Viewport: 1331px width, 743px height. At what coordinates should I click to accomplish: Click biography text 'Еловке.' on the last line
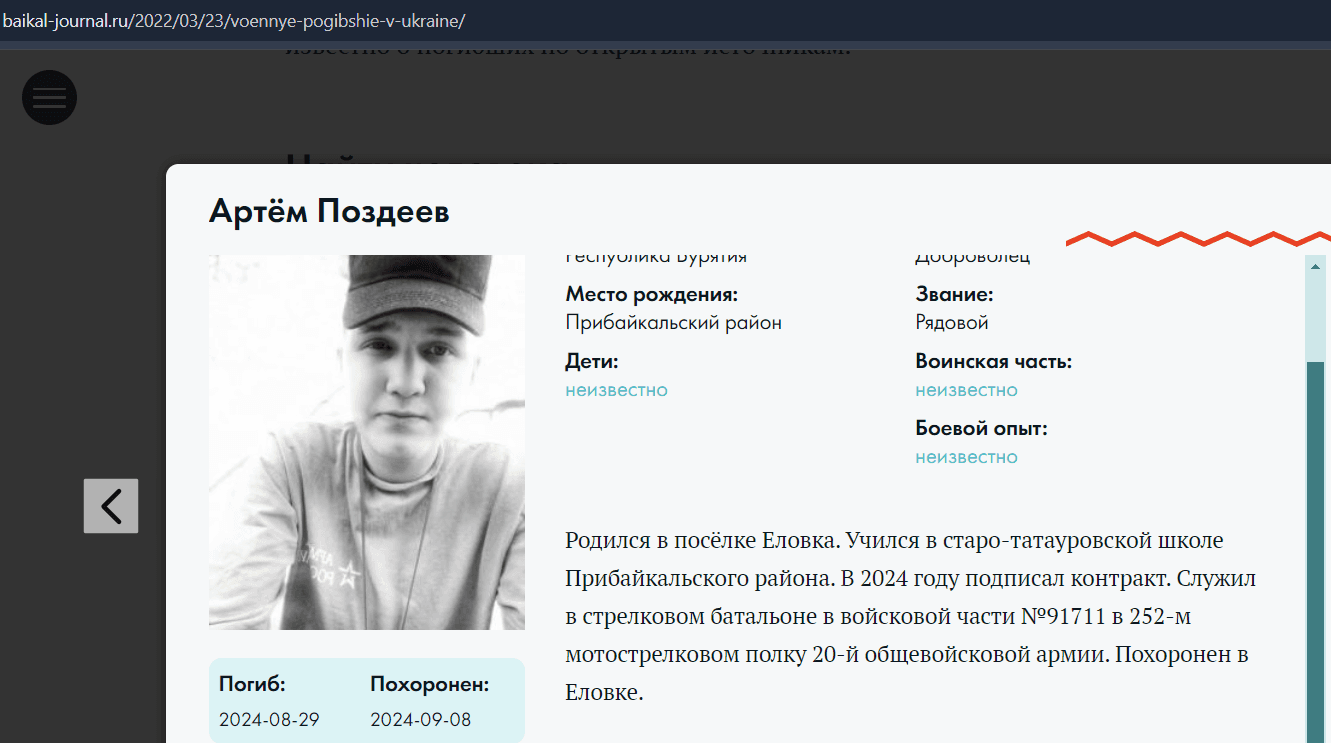[x=603, y=692]
